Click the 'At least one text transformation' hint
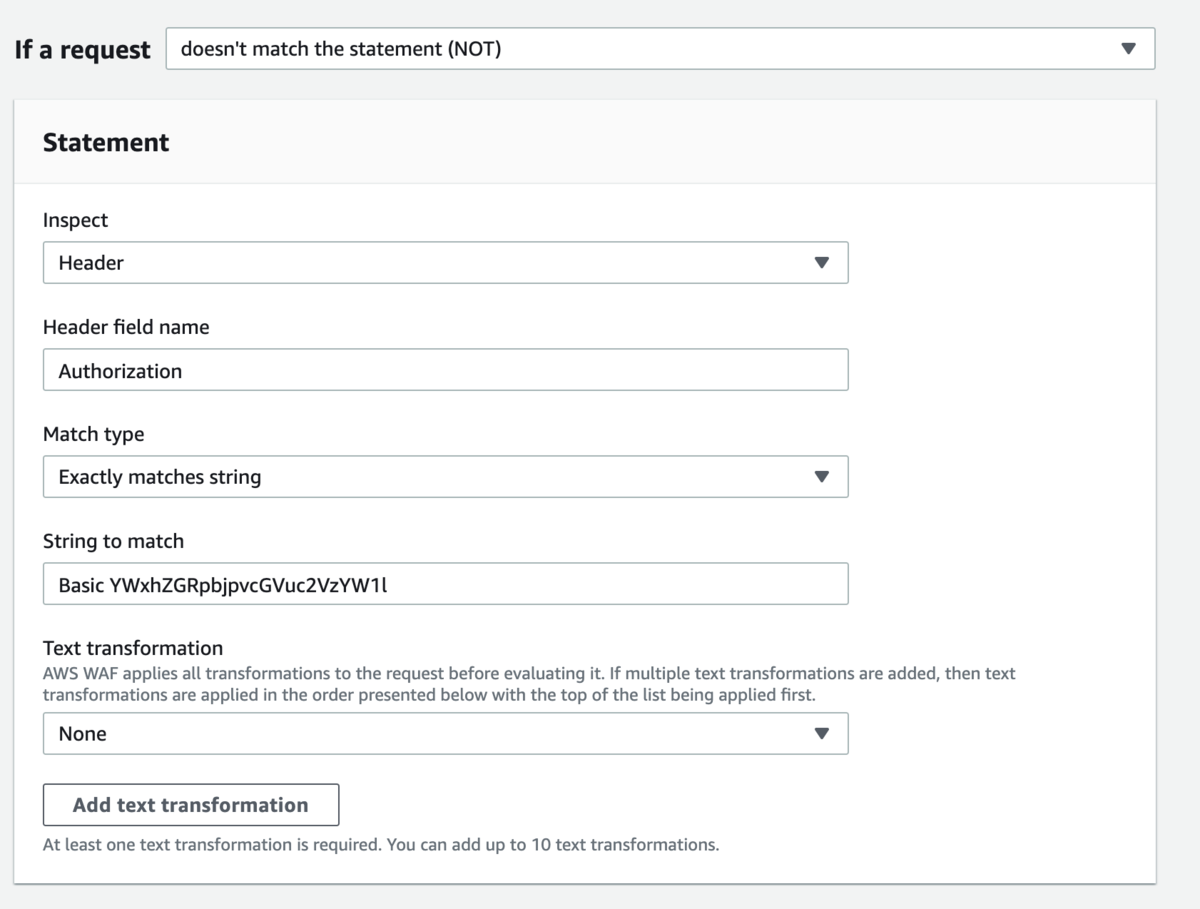1200x909 pixels. 380,844
